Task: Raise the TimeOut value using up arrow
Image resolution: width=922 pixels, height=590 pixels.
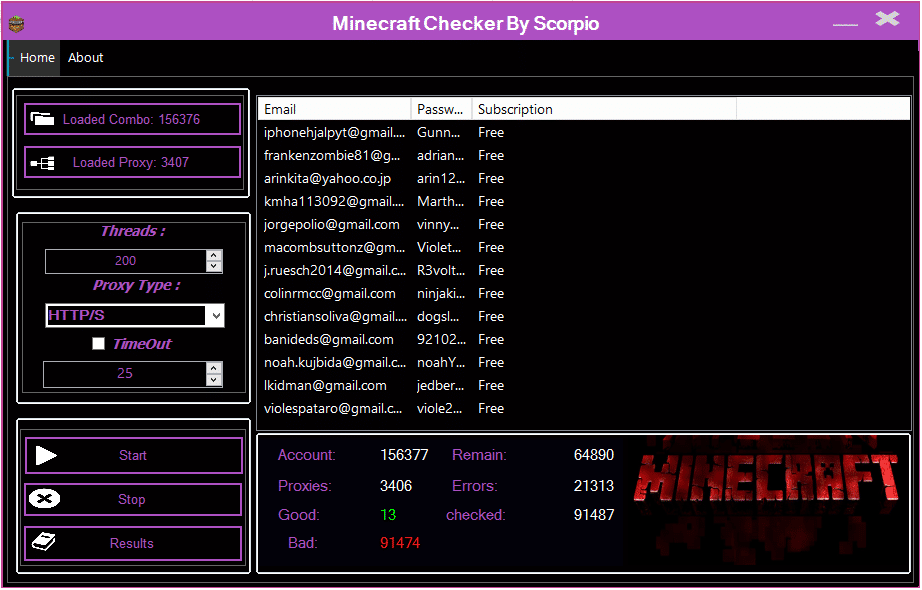Action: click(213, 368)
